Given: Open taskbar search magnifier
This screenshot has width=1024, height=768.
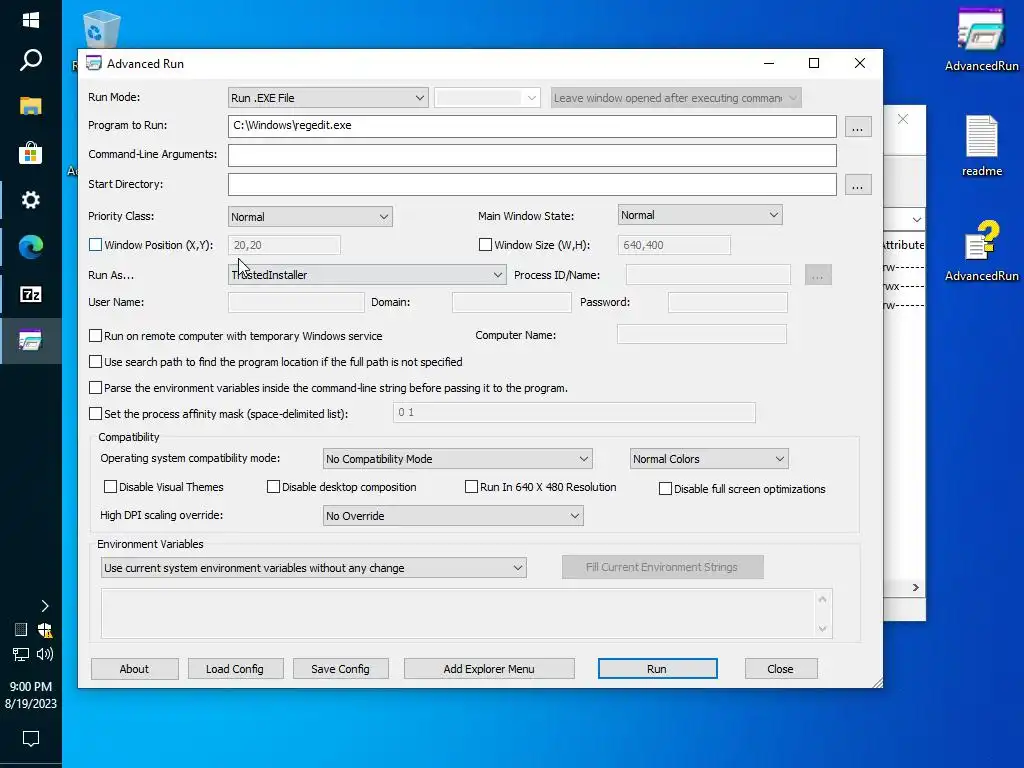Looking at the screenshot, I should 30,60.
